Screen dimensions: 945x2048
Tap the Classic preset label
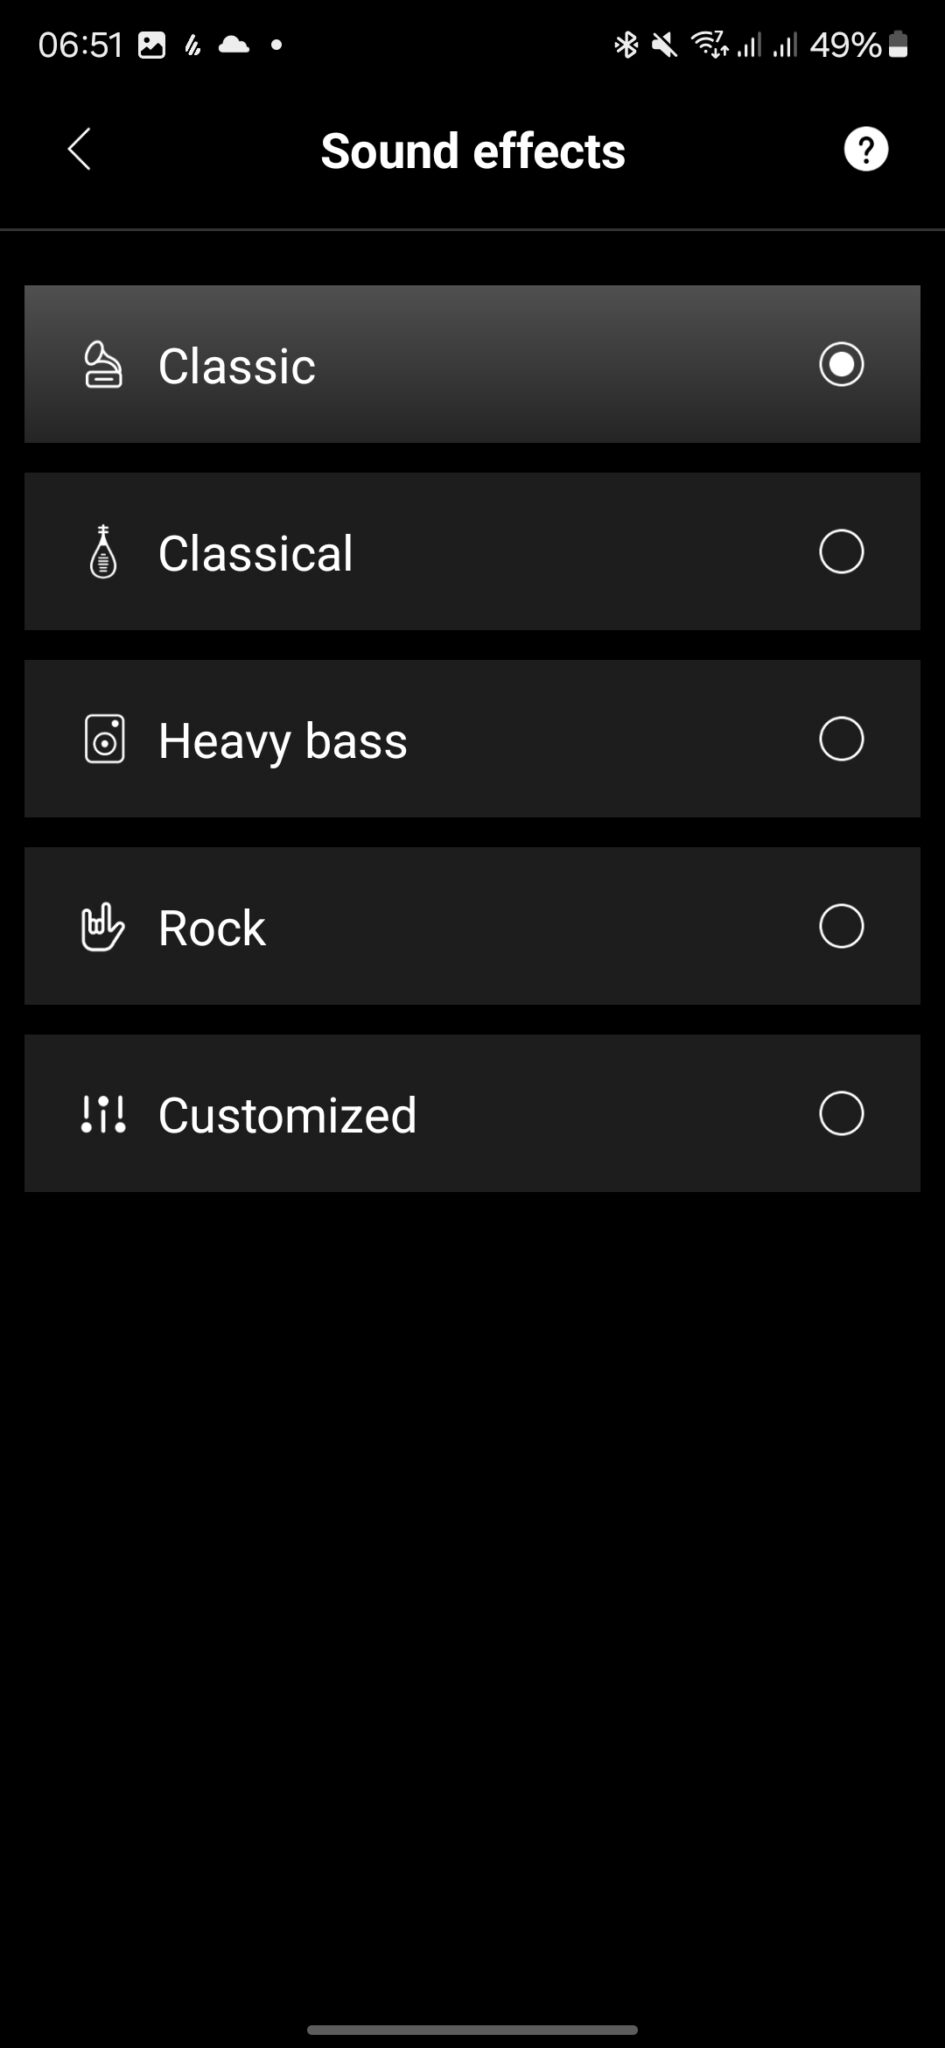coord(237,366)
